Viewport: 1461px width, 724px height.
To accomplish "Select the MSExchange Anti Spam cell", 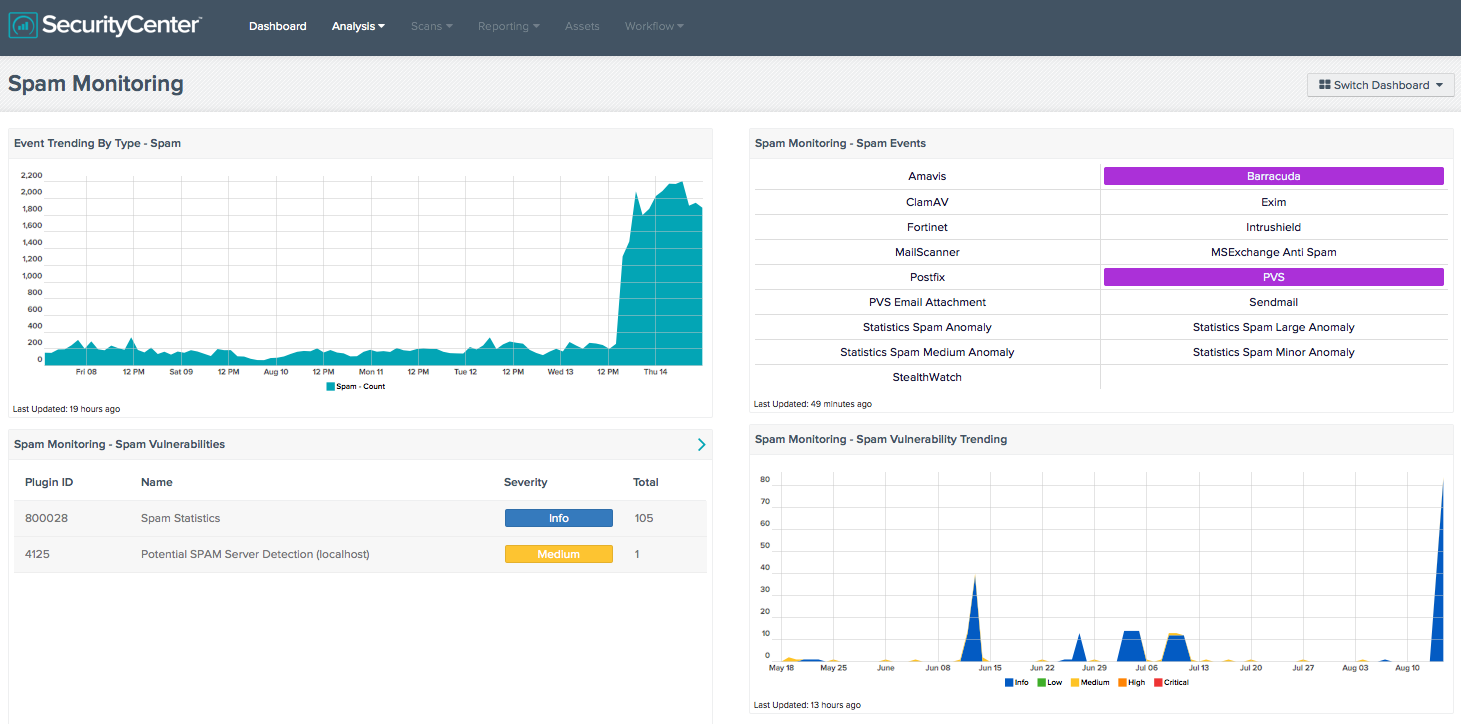I will point(1273,252).
